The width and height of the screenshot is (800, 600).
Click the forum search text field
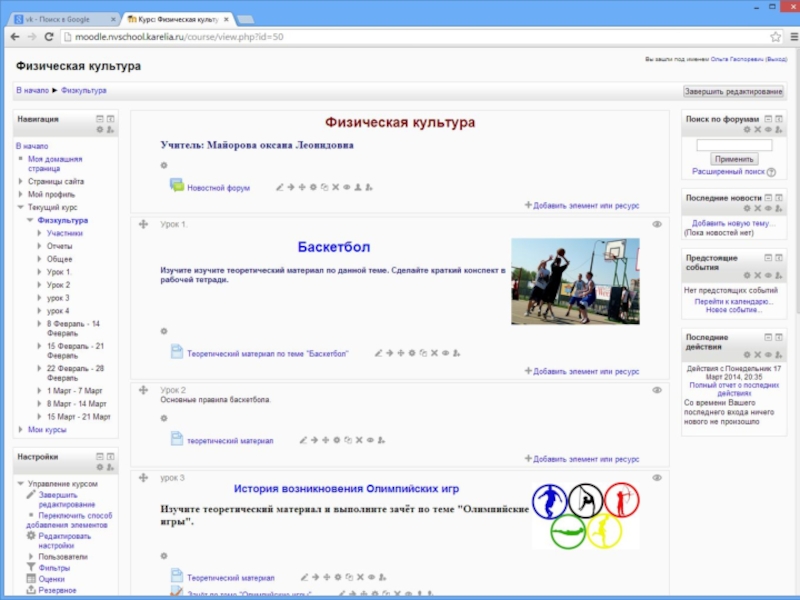pyautogui.click(x=734, y=144)
